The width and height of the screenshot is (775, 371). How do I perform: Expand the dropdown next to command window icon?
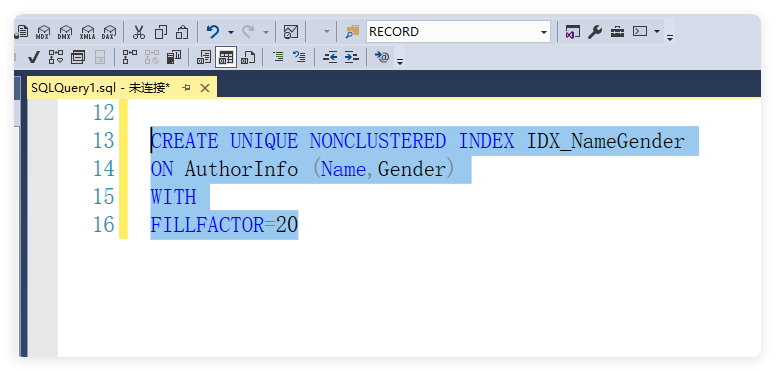(x=656, y=32)
